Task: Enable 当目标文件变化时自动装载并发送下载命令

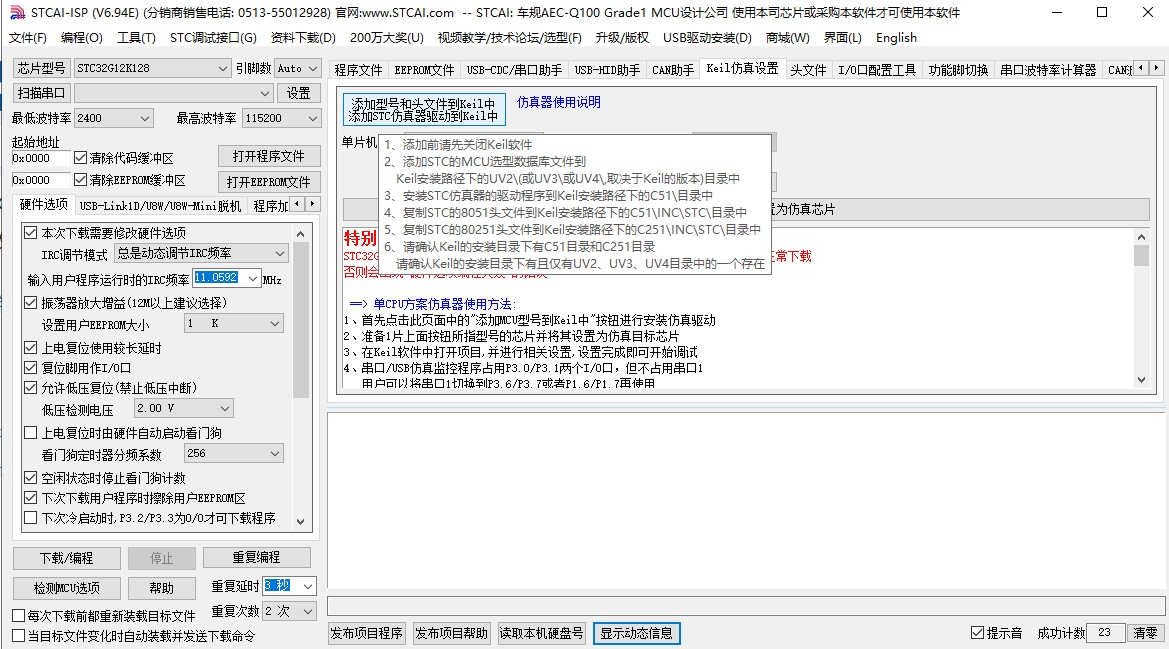Action: pos(19,636)
